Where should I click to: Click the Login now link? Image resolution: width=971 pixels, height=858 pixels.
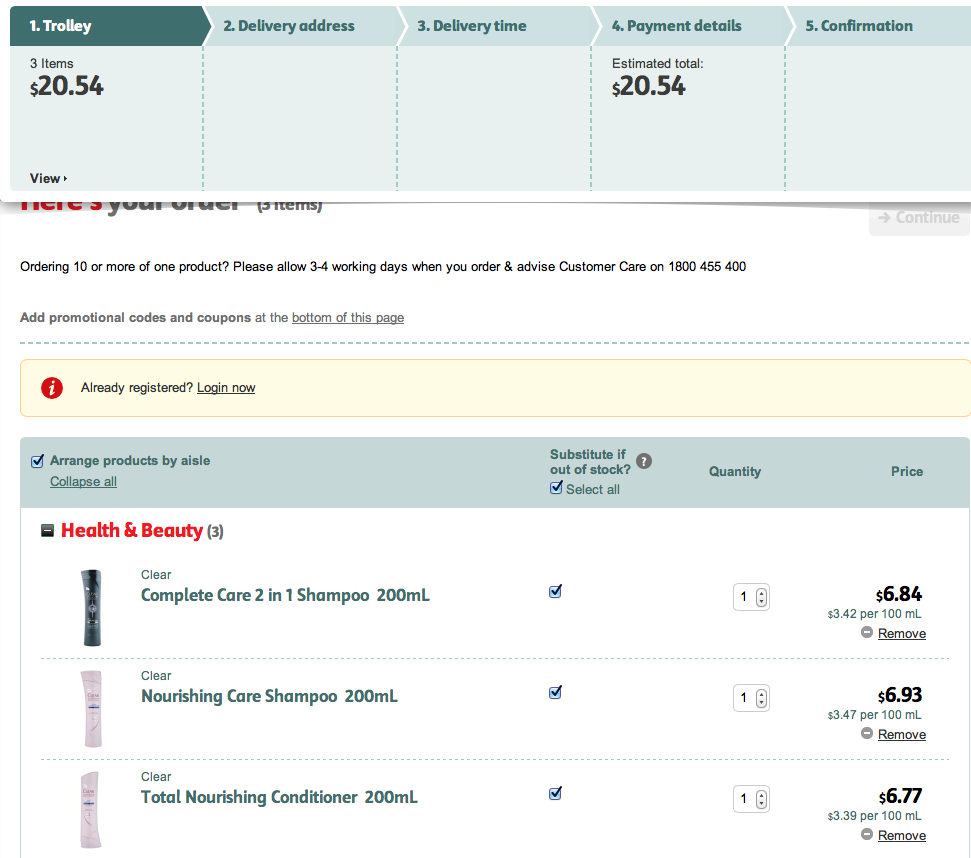point(226,388)
